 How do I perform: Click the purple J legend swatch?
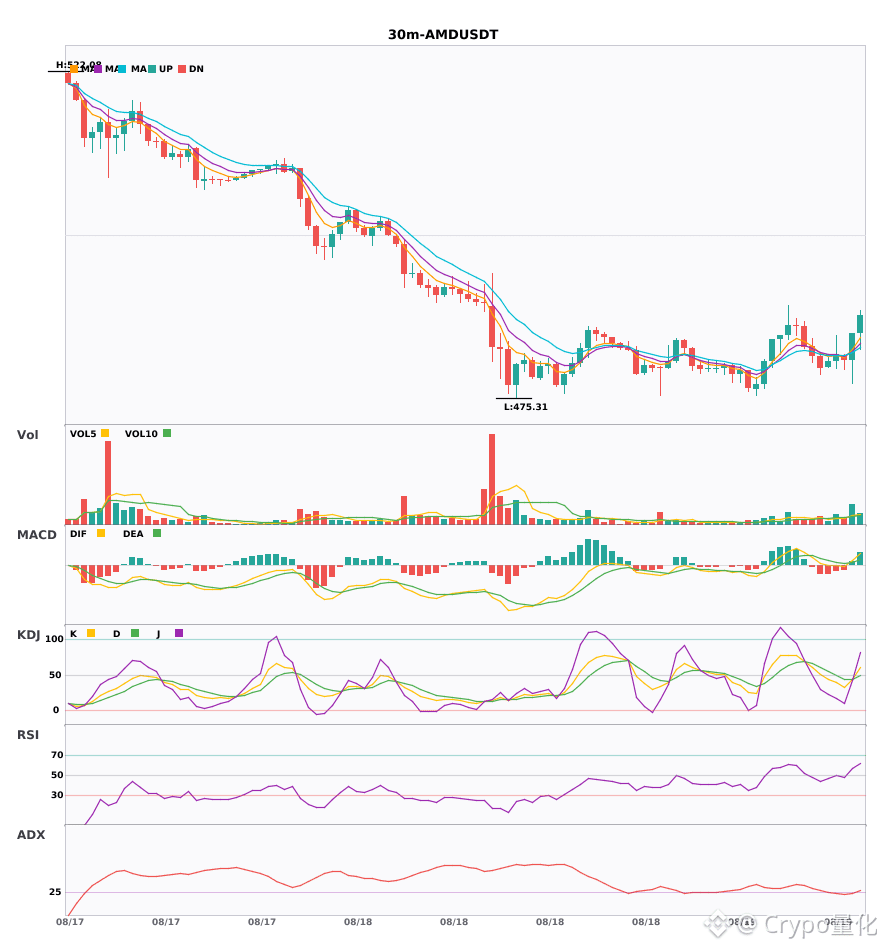point(179,633)
